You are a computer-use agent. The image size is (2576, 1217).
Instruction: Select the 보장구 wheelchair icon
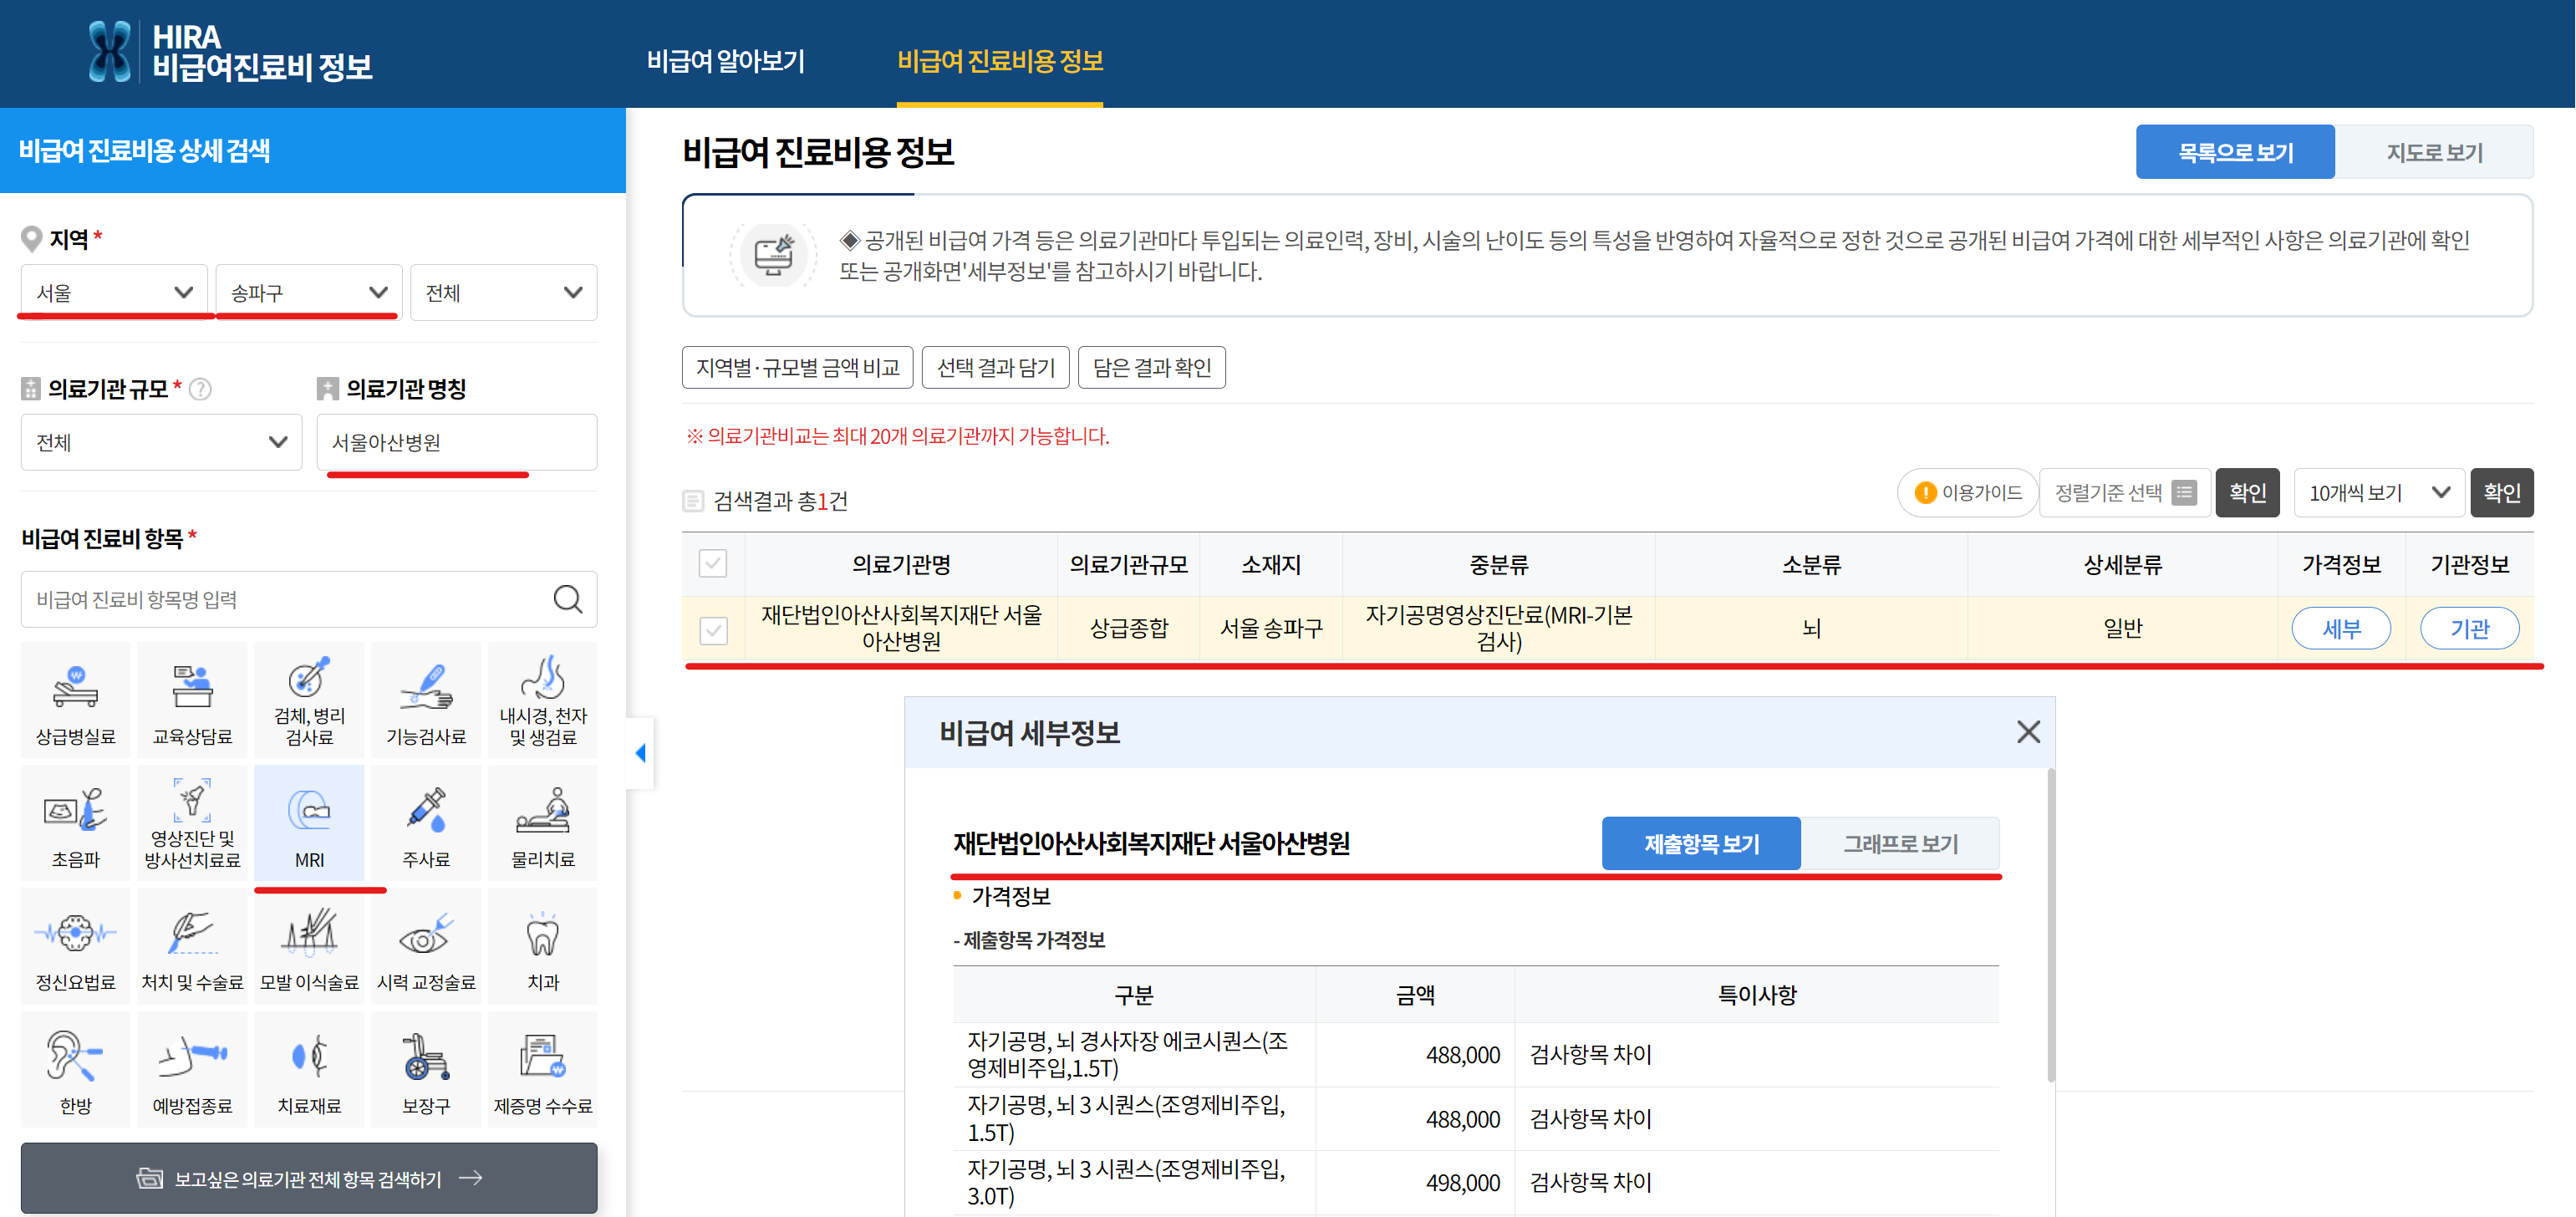point(426,1069)
